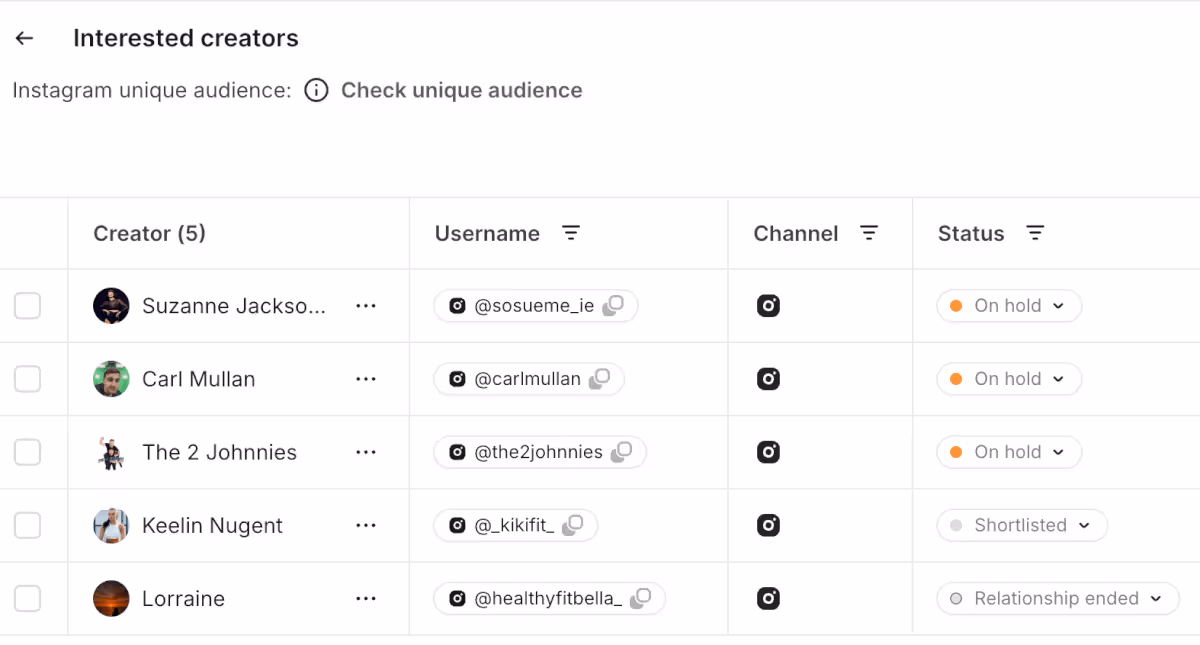This screenshot has height=645, width=1200.
Task: Click the back arrow icon
Action: pos(25,38)
